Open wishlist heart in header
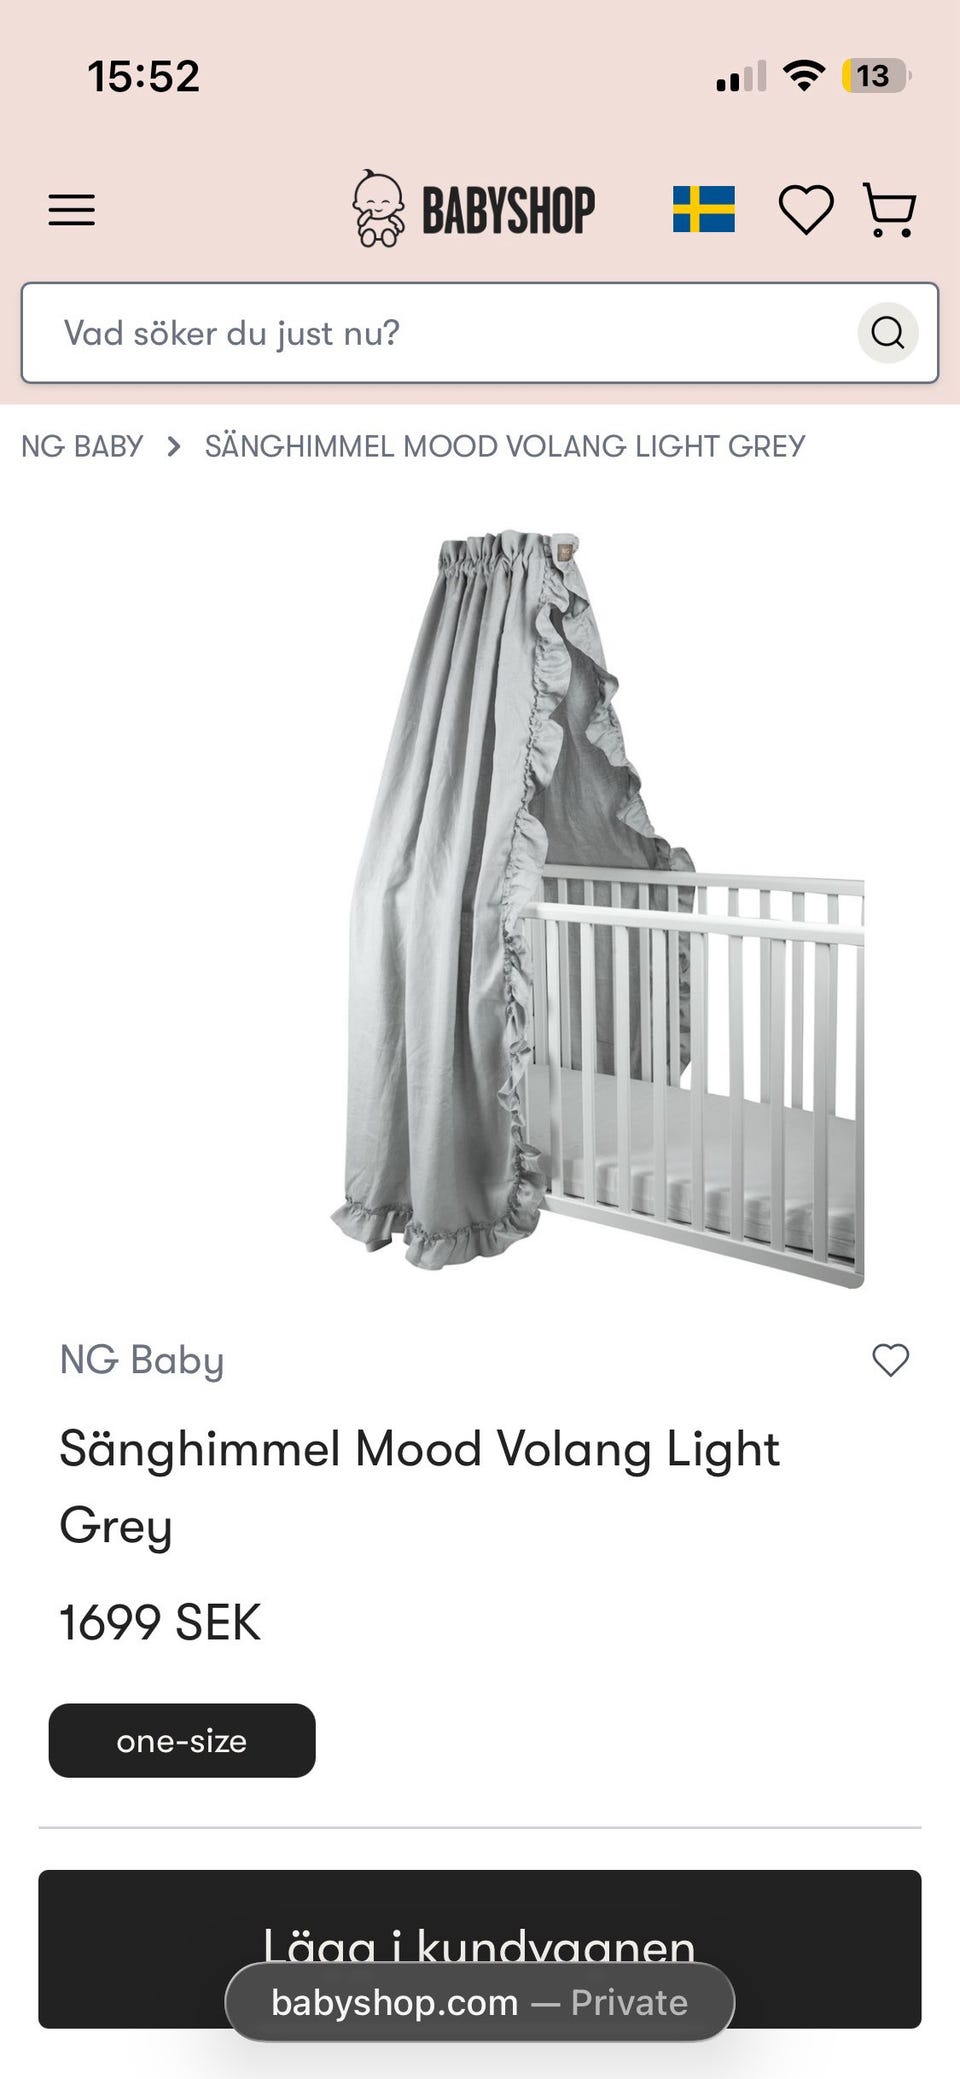The image size is (960, 2079). click(806, 210)
